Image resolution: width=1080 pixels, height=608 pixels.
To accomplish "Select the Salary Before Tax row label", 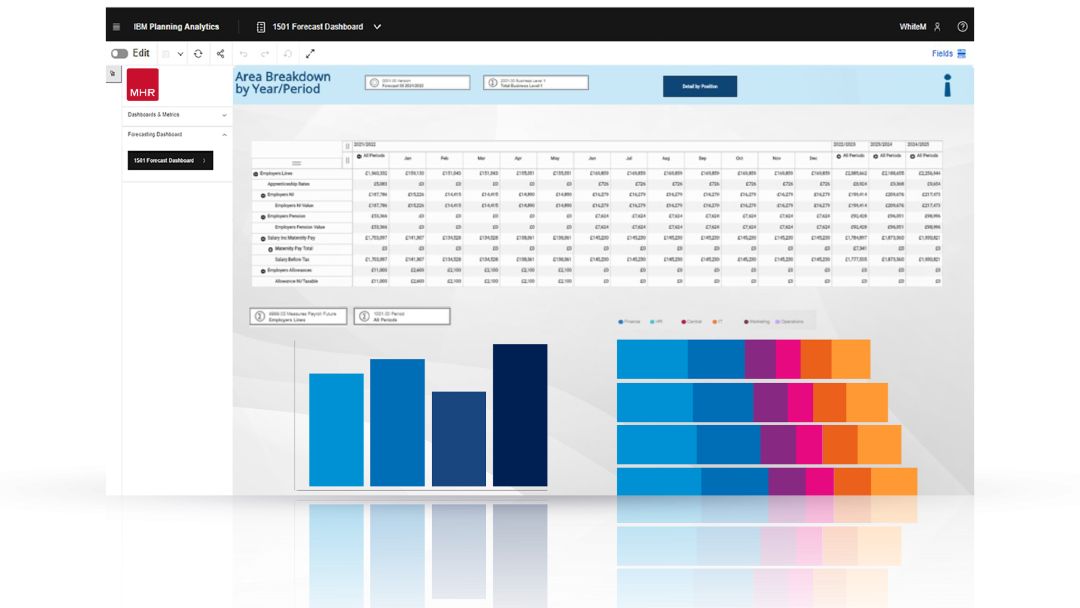I will pyautogui.click(x=292, y=260).
